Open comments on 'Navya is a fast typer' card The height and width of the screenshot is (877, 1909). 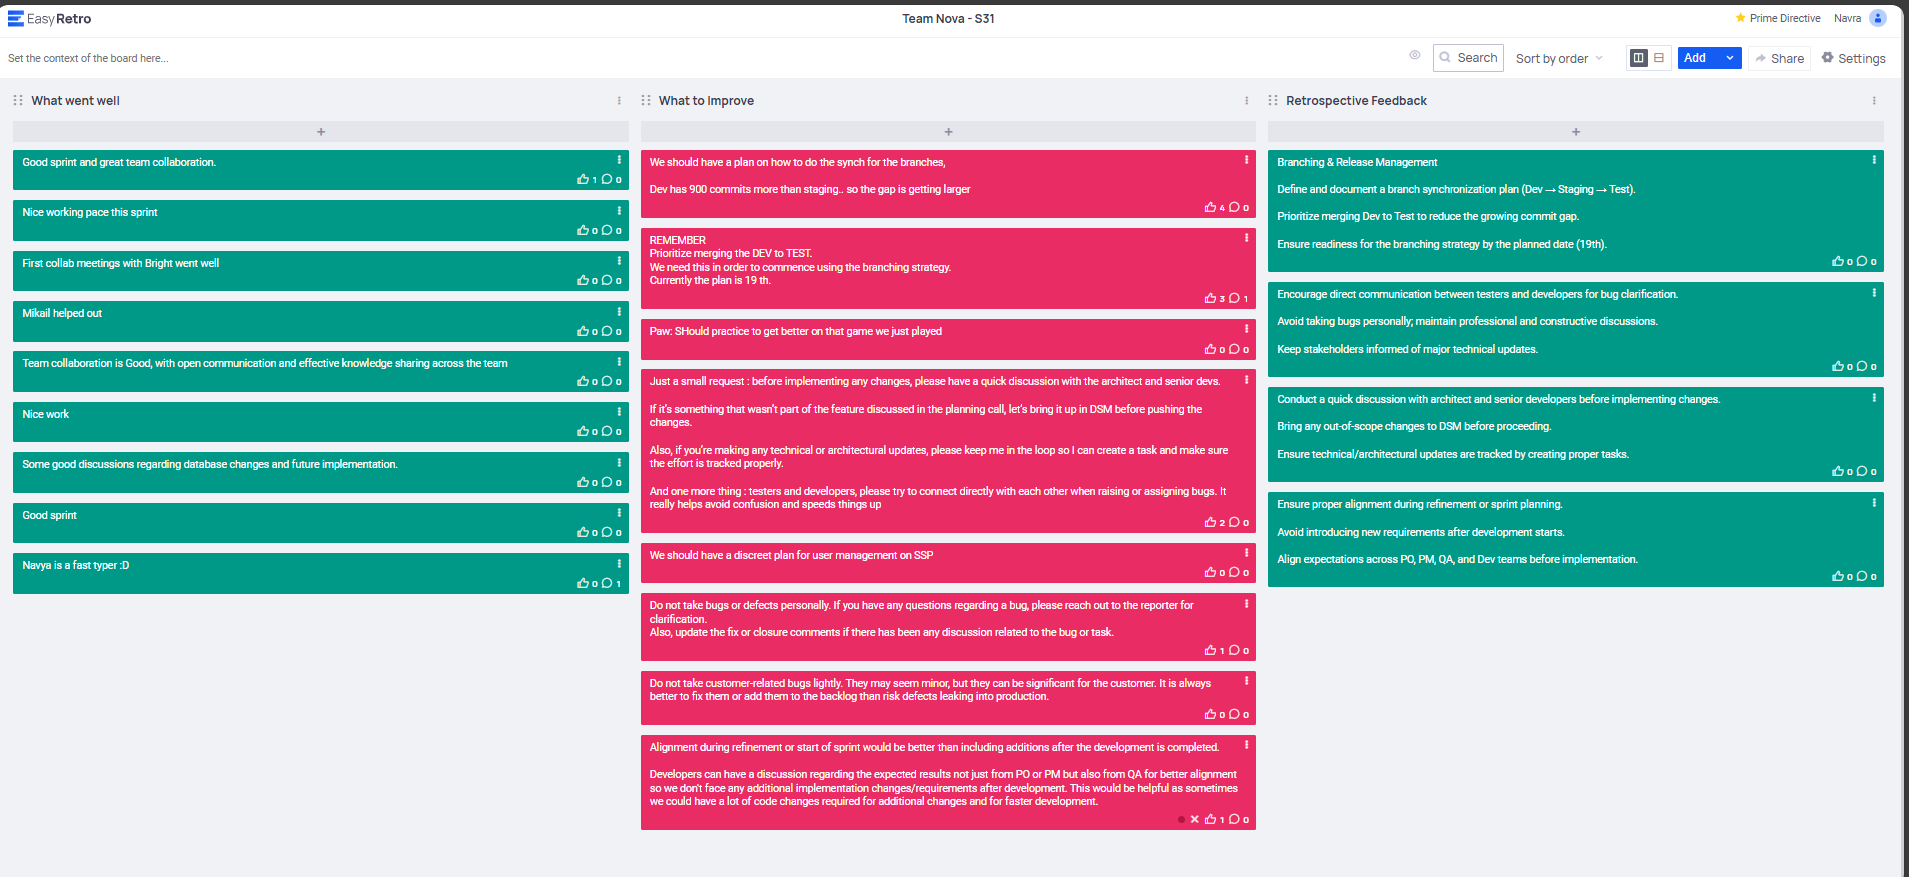(x=607, y=583)
